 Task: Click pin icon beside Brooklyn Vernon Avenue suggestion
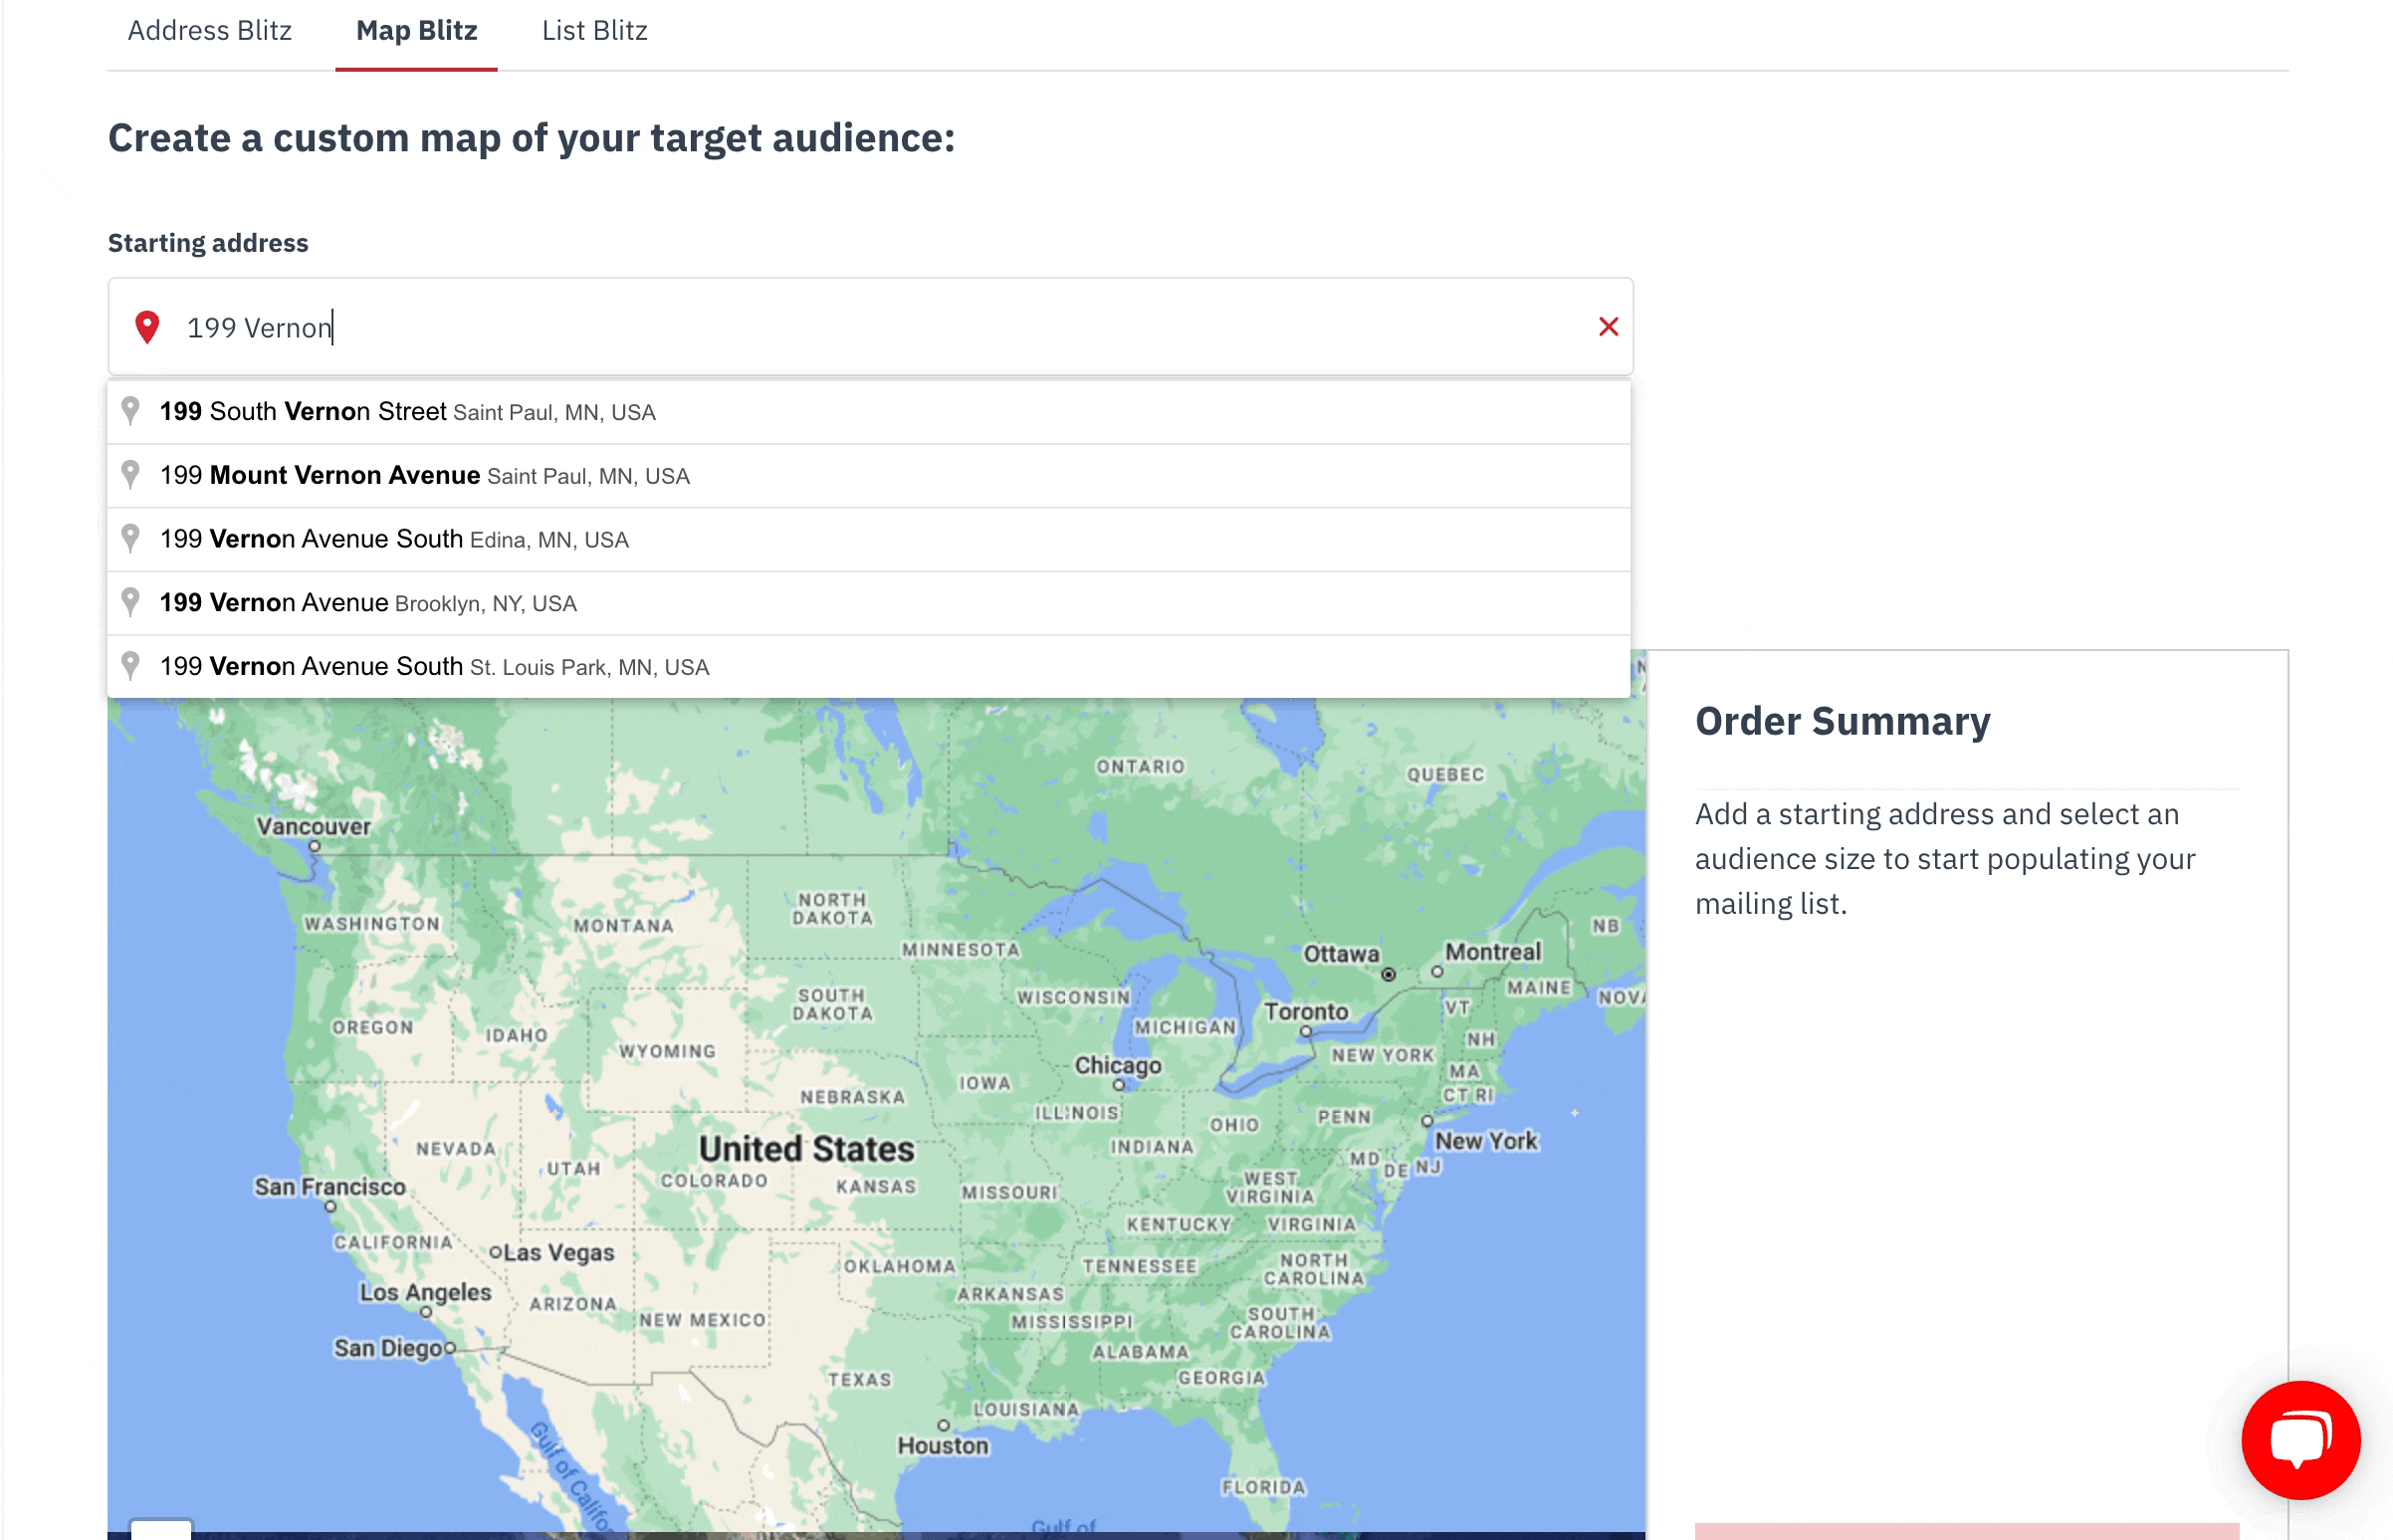point(131,602)
